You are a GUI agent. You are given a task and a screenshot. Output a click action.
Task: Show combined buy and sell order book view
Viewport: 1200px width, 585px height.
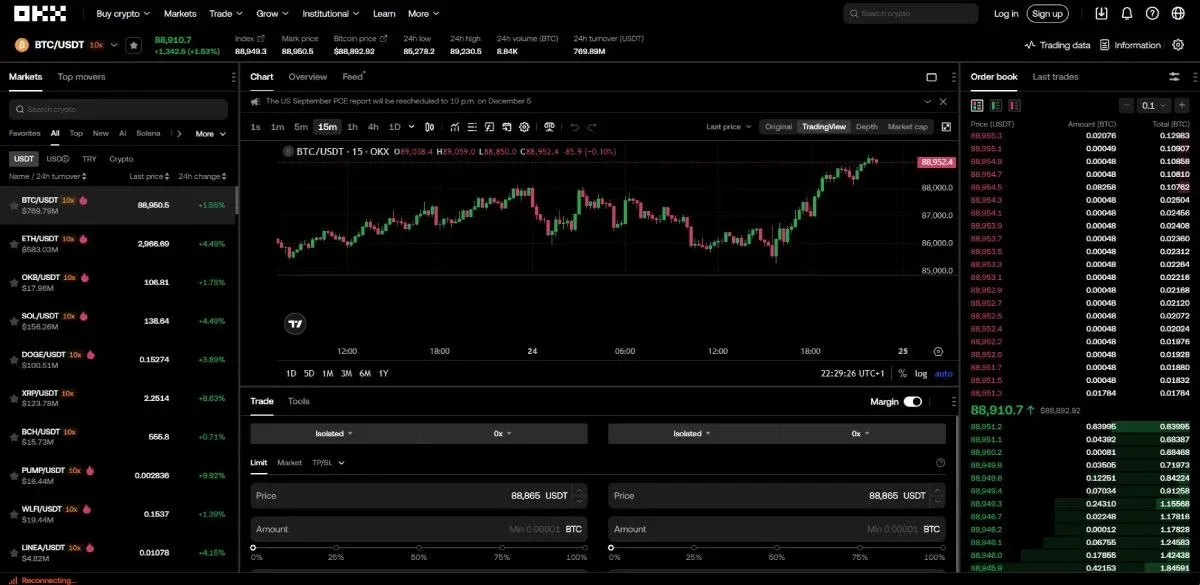pyautogui.click(x=978, y=105)
